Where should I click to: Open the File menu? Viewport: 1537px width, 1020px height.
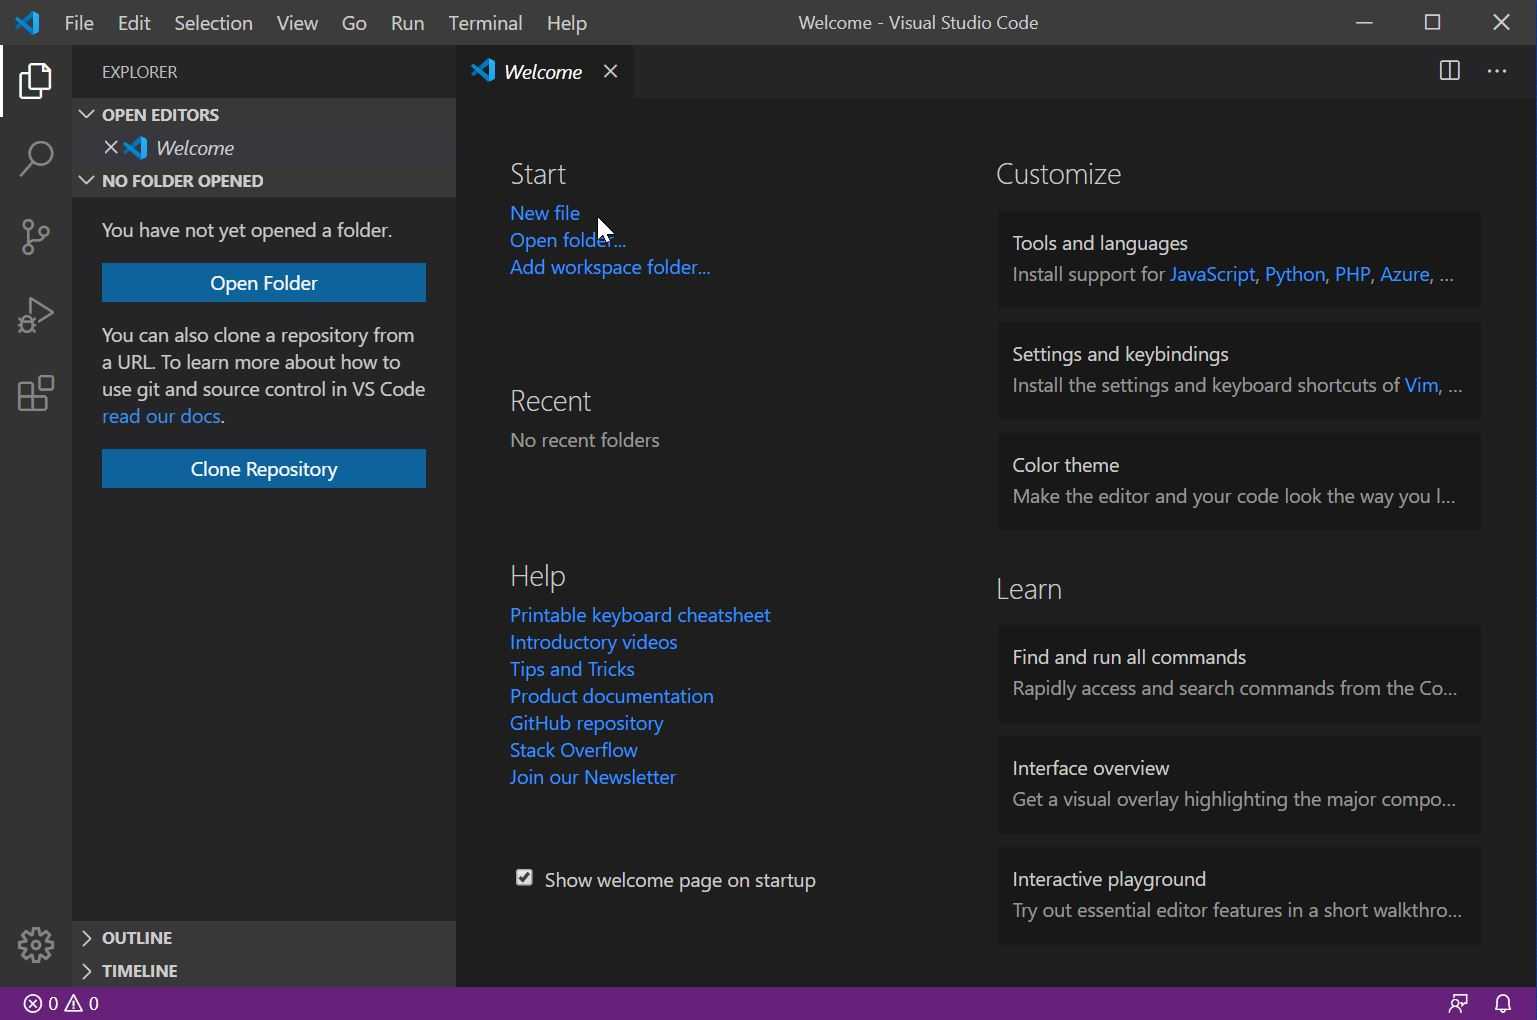[79, 22]
